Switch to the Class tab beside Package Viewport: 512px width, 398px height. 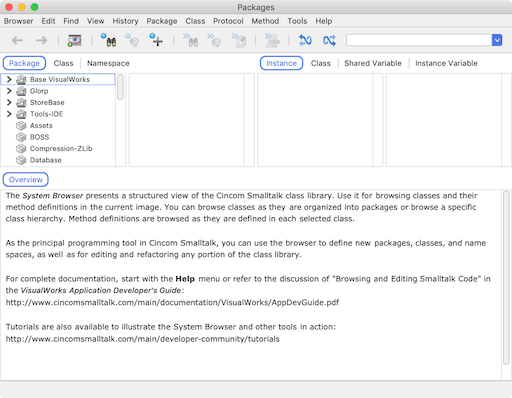pos(63,63)
